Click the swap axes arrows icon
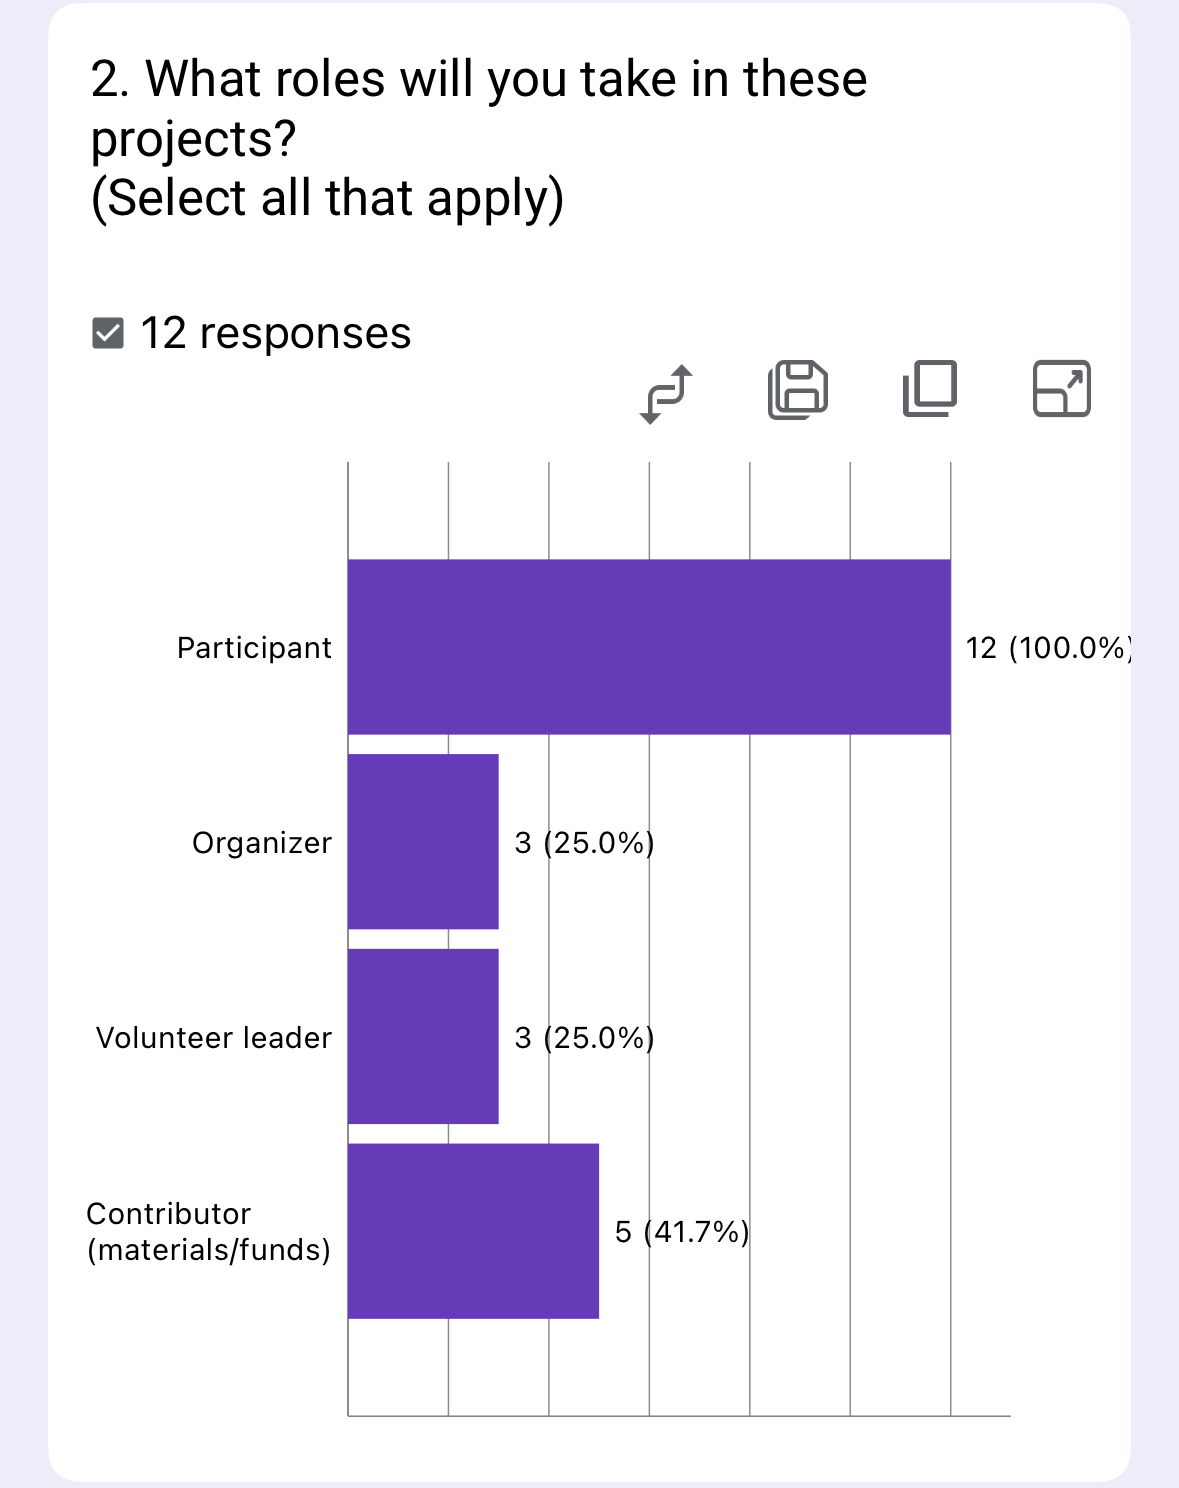Viewport: 1179px width, 1488px height. pos(666,394)
